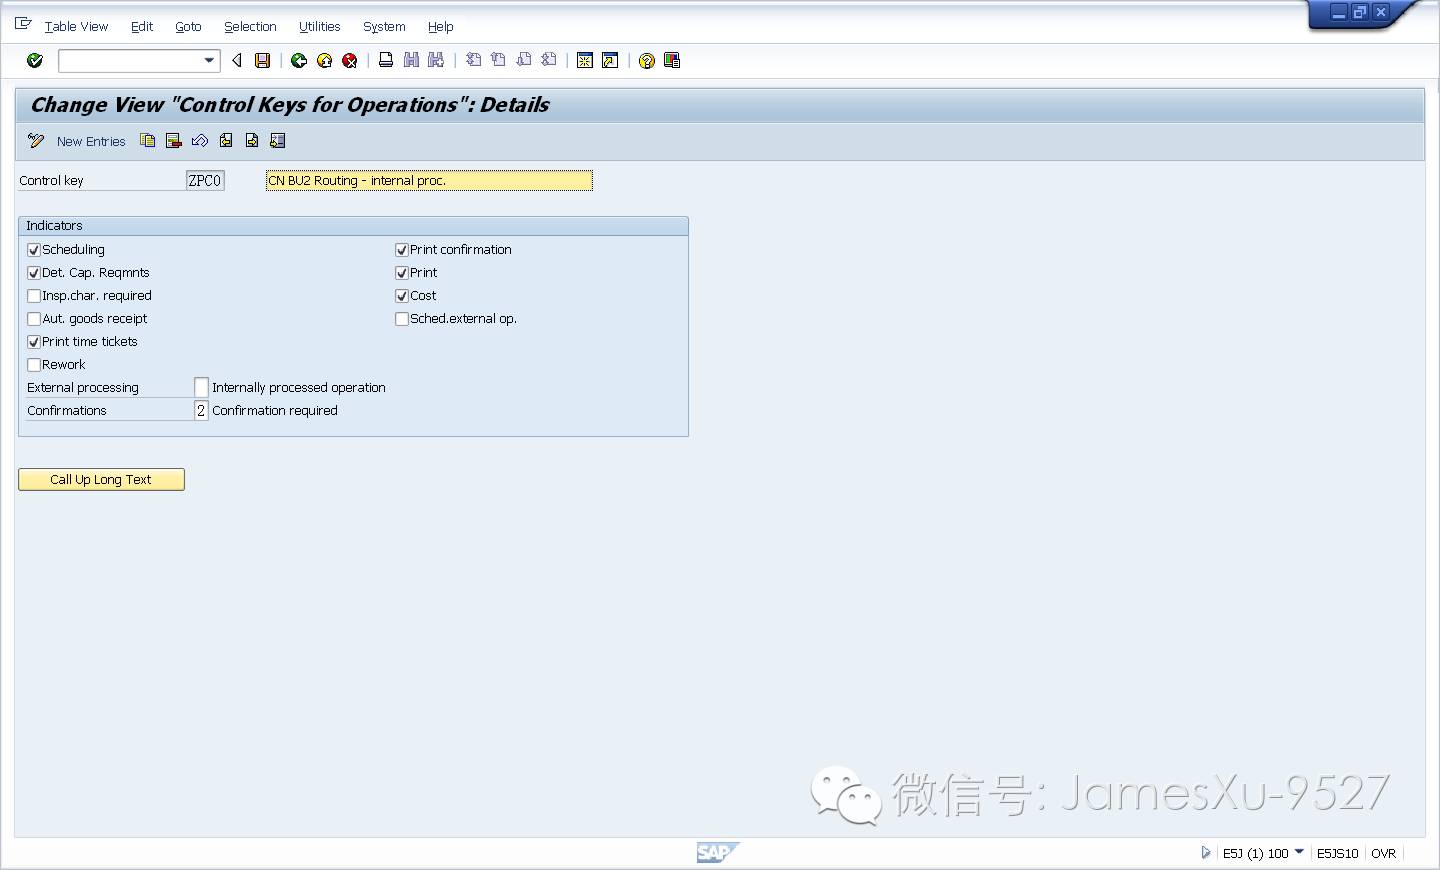Click the Print icon in toolbar
This screenshot has height=870, width=1440.
[x=386, y=60]
